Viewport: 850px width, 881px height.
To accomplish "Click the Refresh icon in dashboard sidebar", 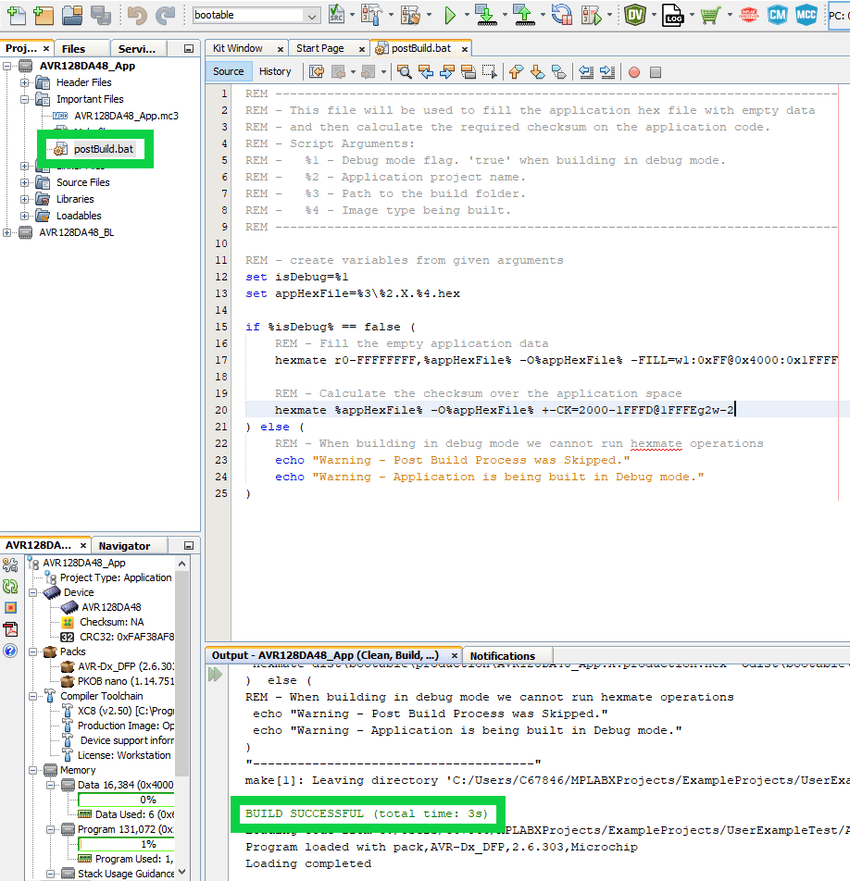I will click(11, 586).
